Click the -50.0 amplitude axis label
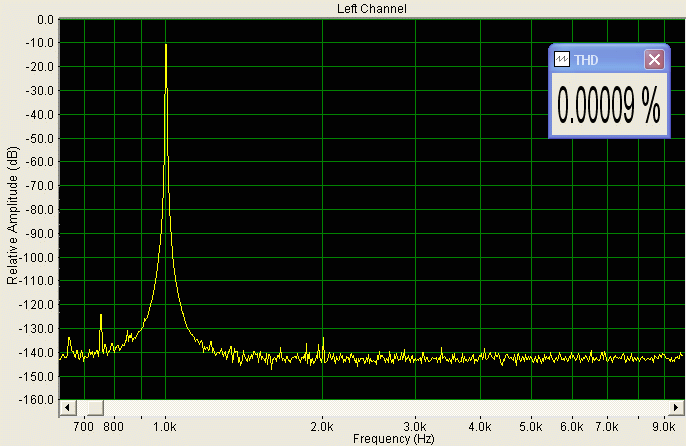This screenshot has height=446, width=686. click(x=39, y=138)
